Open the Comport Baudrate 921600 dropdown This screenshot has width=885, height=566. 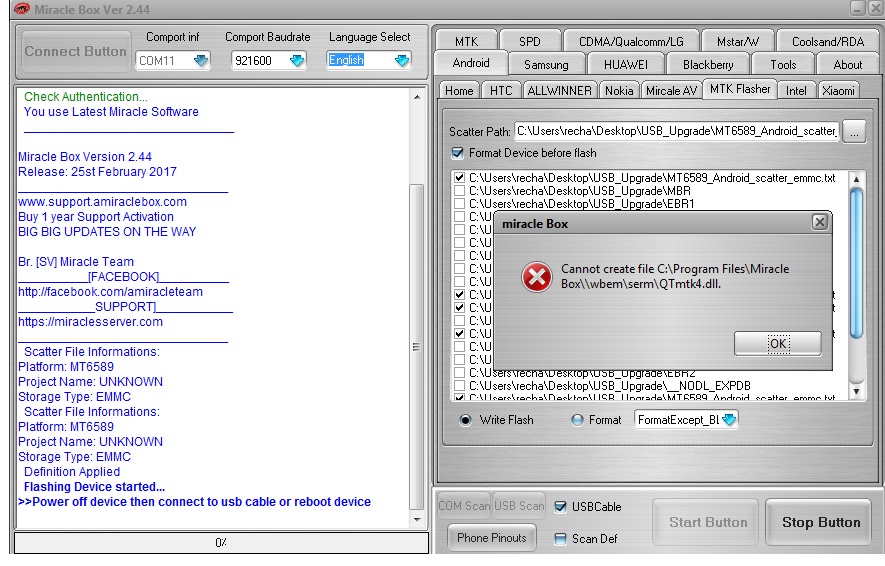pyautogui.click(x=296, y=60)
